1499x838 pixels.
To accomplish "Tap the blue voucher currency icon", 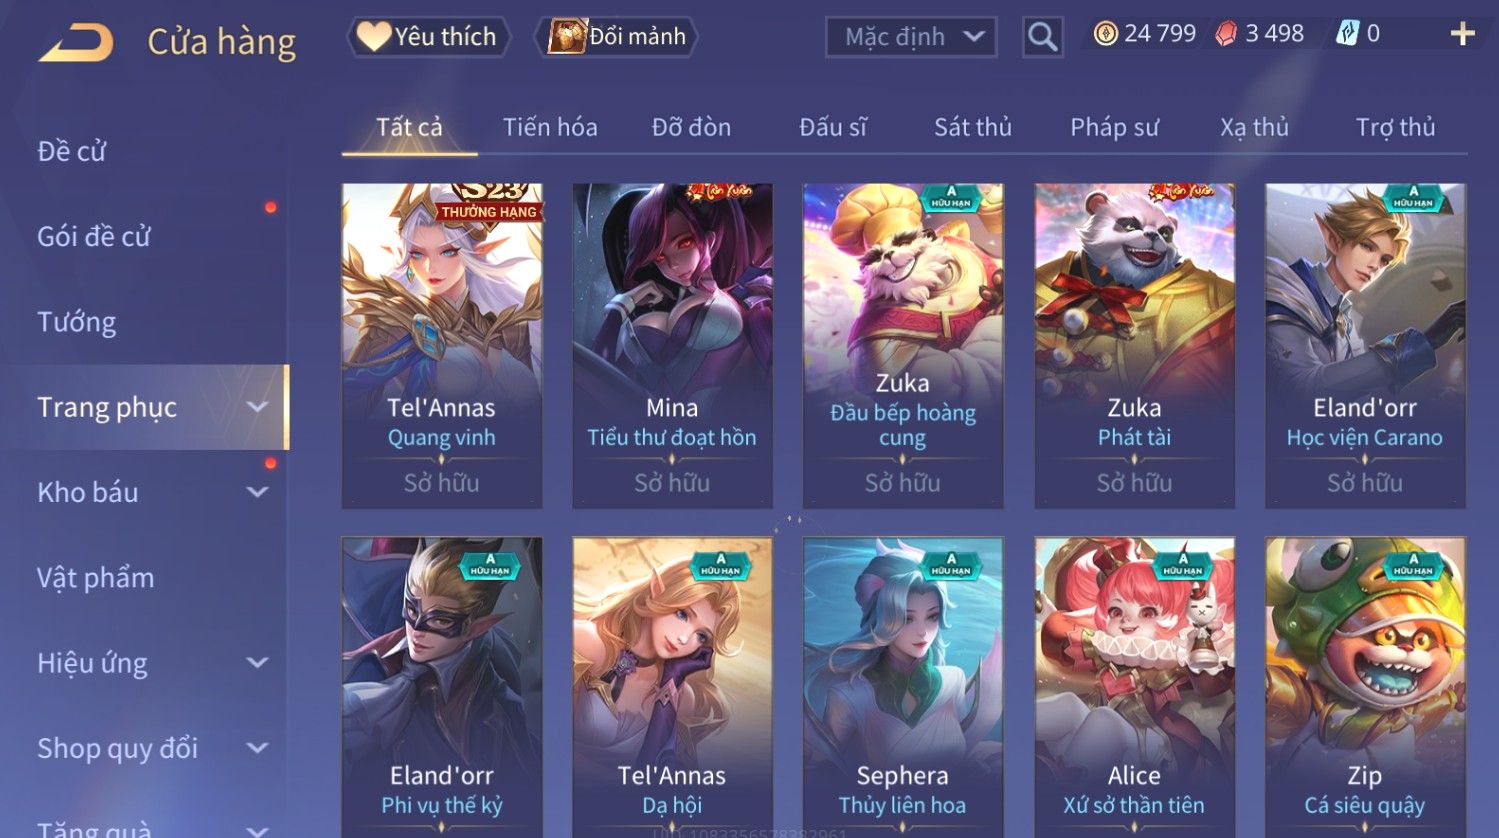I will 1347,34.
